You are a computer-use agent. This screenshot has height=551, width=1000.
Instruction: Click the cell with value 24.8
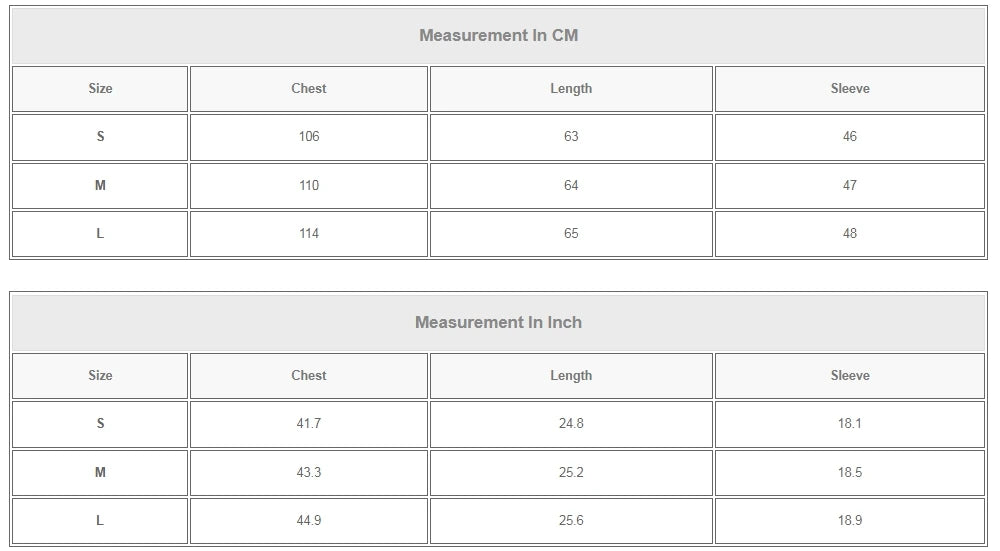tap(571, 424)
